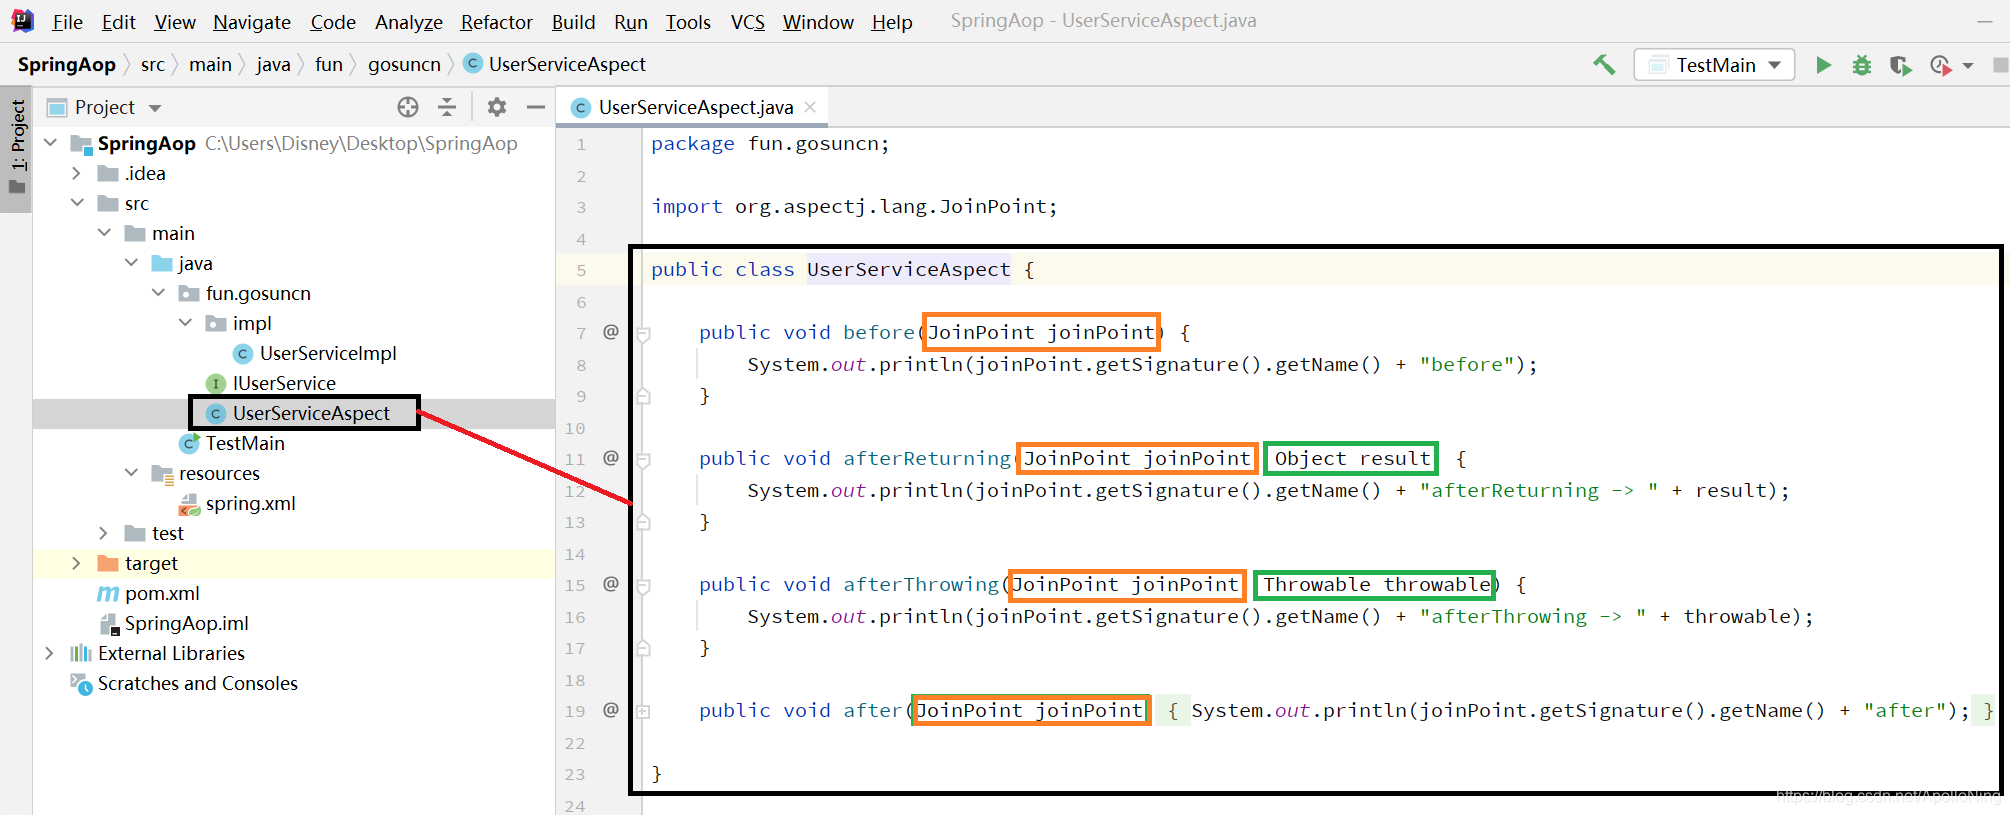2010x815 pixels.
Task: Click the gutter @ icon on line 19
Action: 611,710
